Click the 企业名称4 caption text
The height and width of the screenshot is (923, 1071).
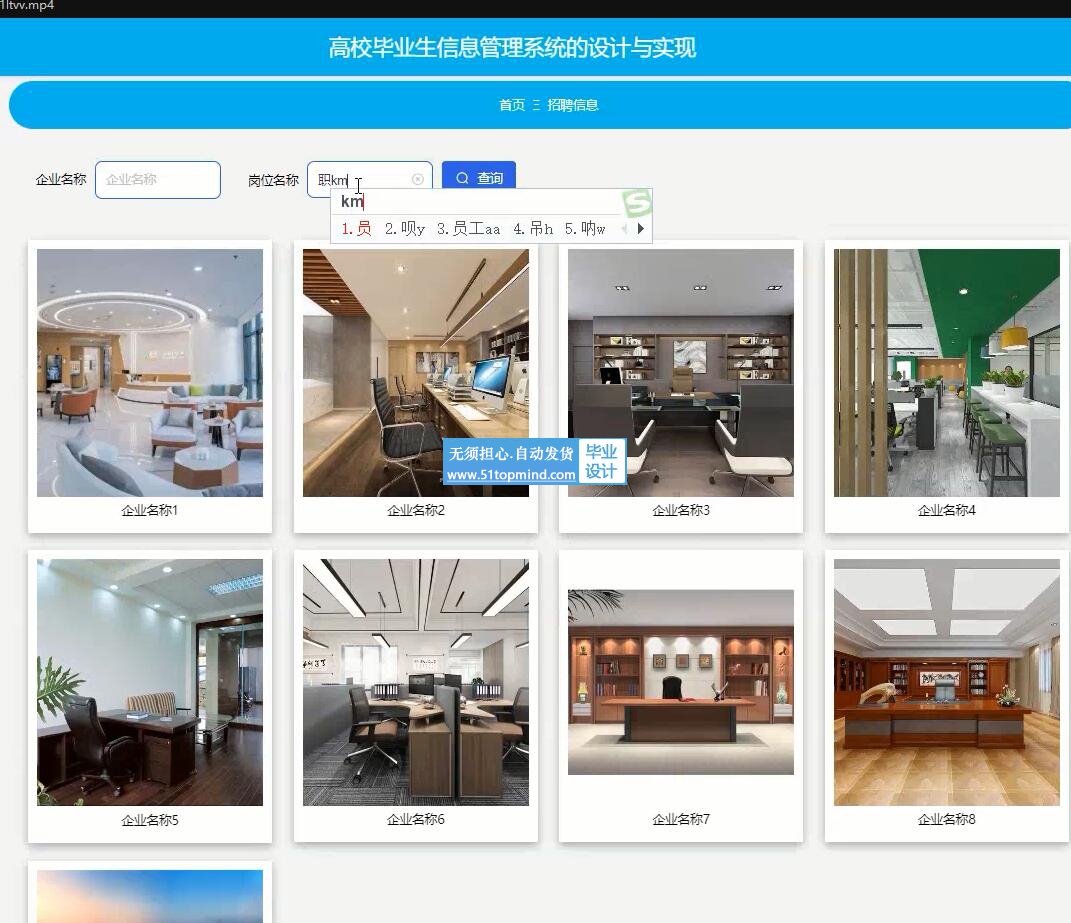tap(947, 510)
